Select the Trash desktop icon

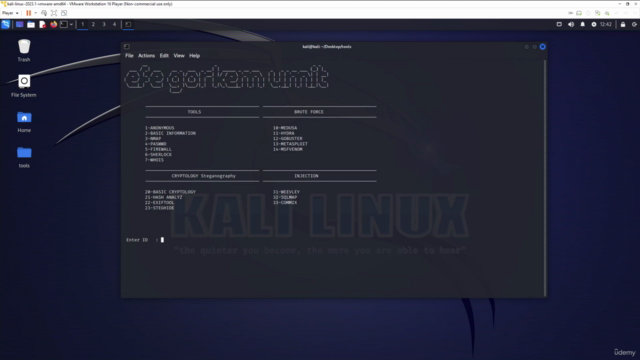[24, 50]
